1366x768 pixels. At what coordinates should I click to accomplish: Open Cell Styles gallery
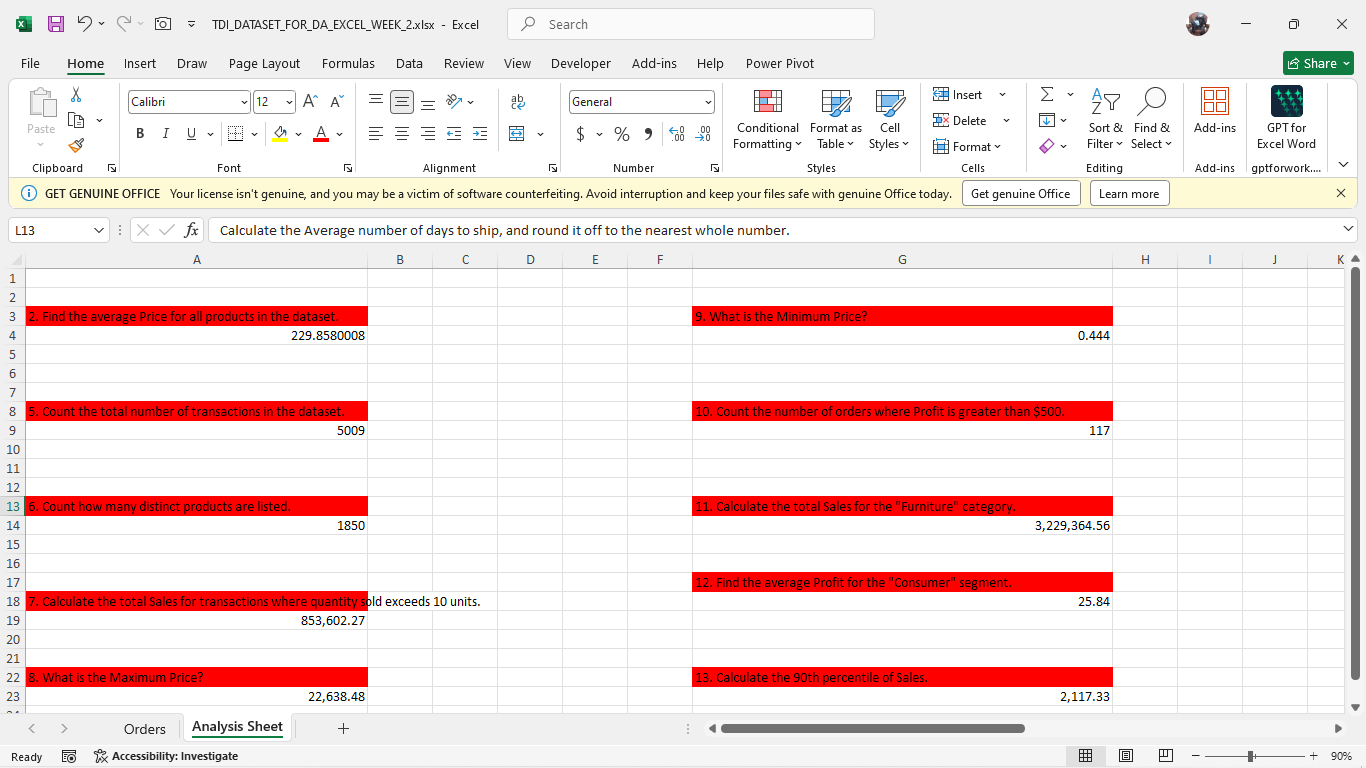coord(889,119)
